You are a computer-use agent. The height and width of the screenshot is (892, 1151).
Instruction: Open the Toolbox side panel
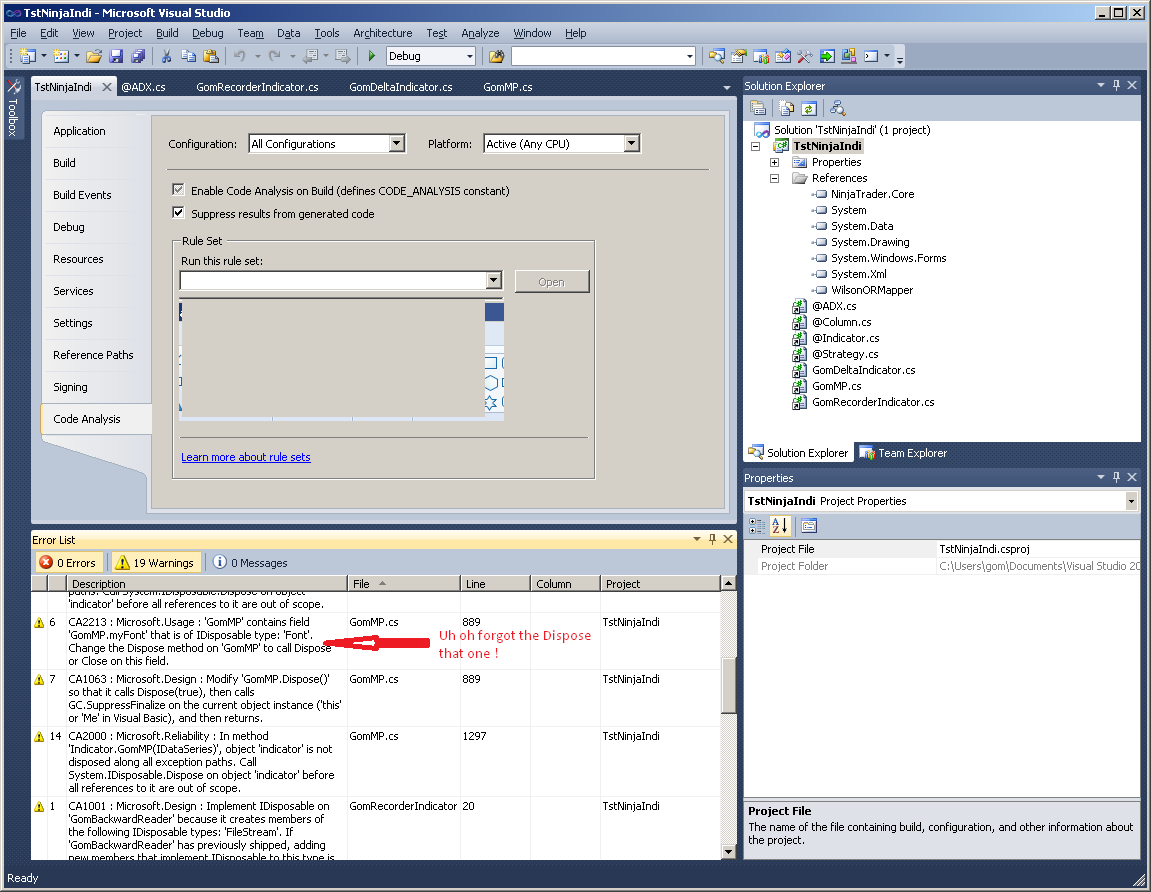[13, 107]
